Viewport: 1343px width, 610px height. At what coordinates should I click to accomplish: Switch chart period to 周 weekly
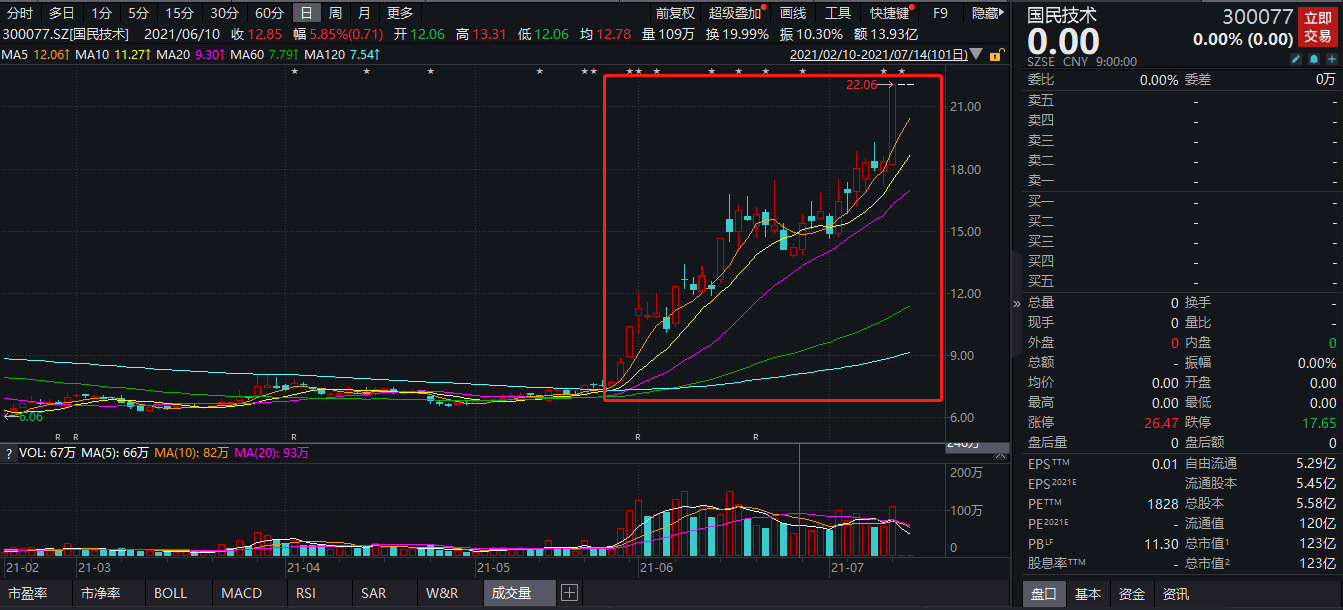pos(335,13)
